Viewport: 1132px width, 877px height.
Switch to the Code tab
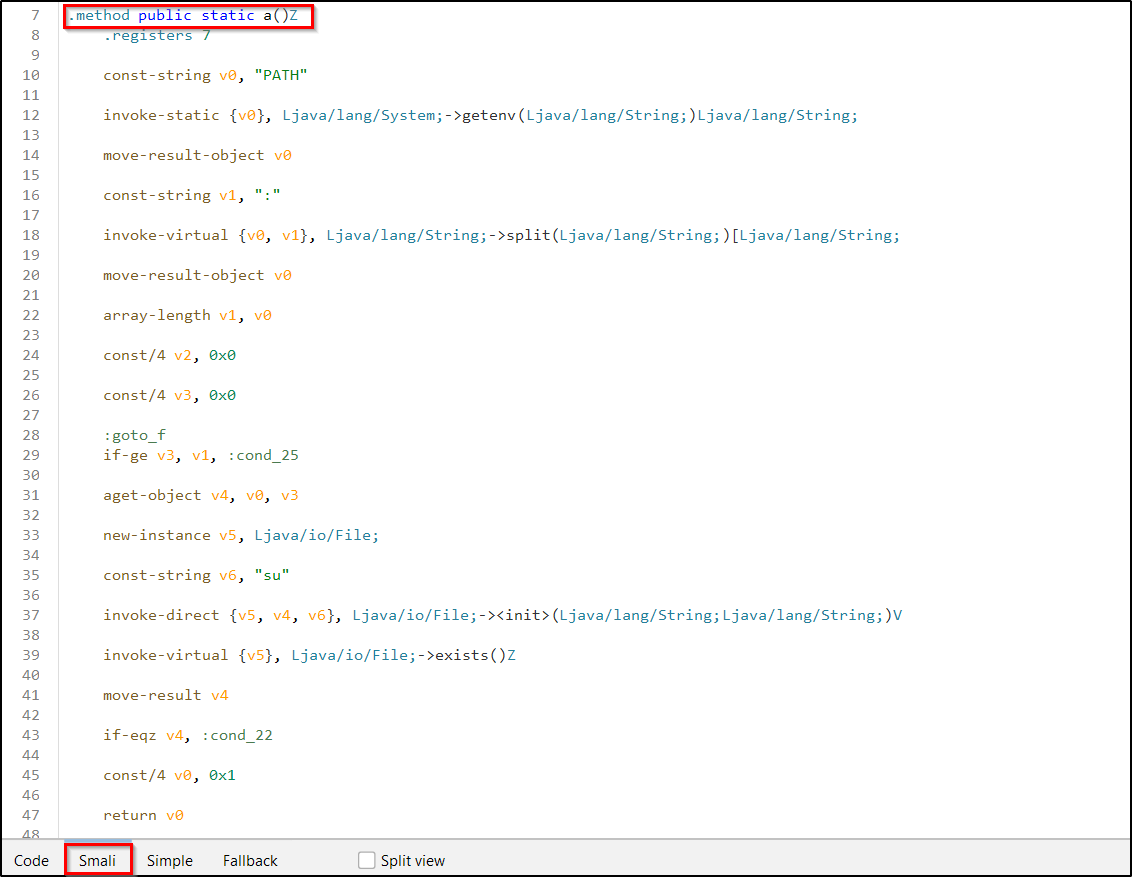31,860
